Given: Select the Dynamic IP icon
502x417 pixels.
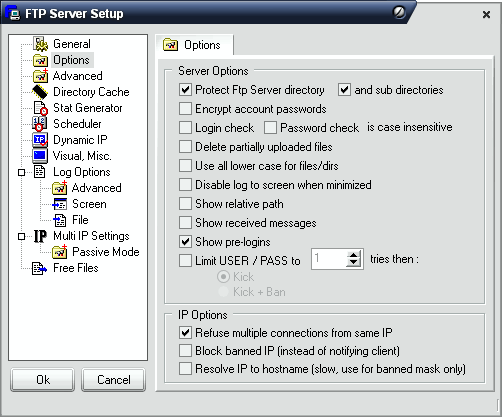Looking at the screenshot, I should coord(40,140).
